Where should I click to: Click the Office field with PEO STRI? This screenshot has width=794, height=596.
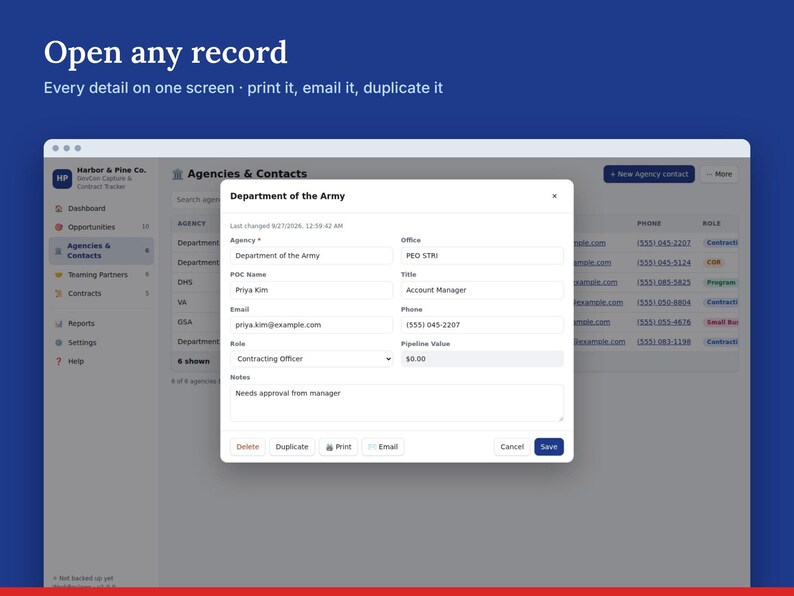point(482,256)
